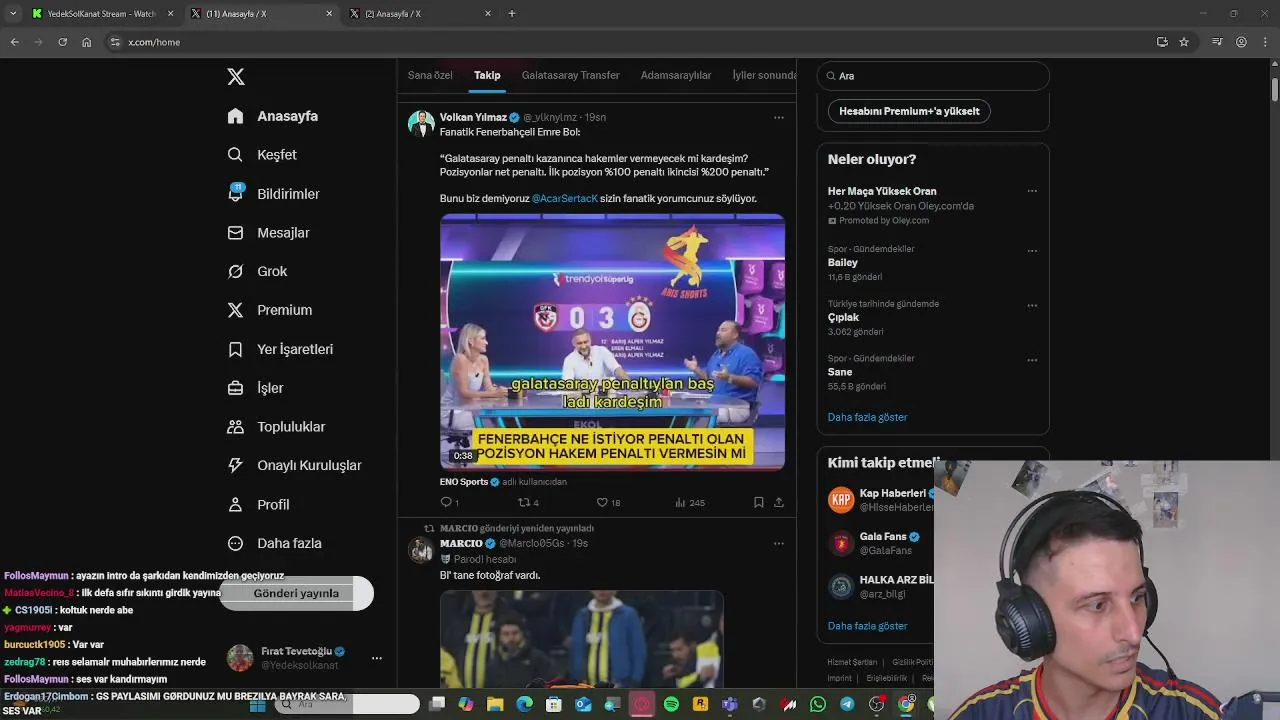Screen dimensions: 1280x720
Task: Open Grok in the sidebar
Action: 257,271
